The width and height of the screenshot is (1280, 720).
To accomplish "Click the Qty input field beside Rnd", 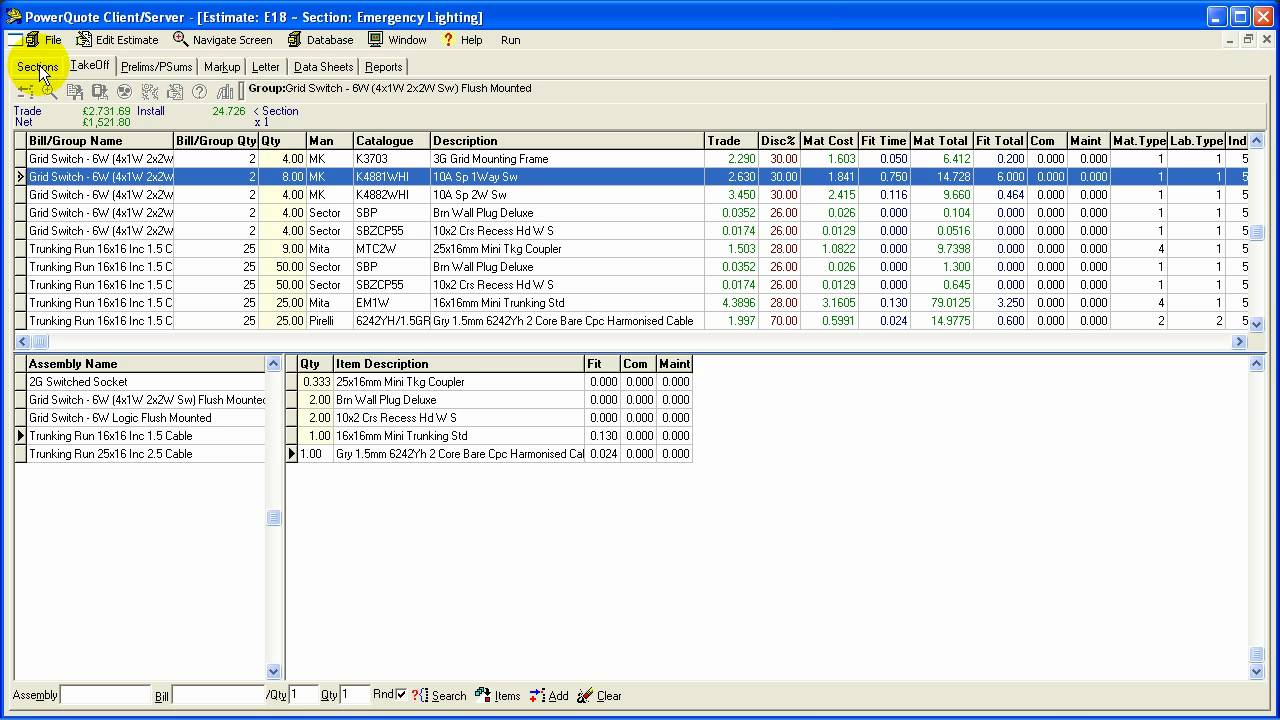I will tap(355, 695).
